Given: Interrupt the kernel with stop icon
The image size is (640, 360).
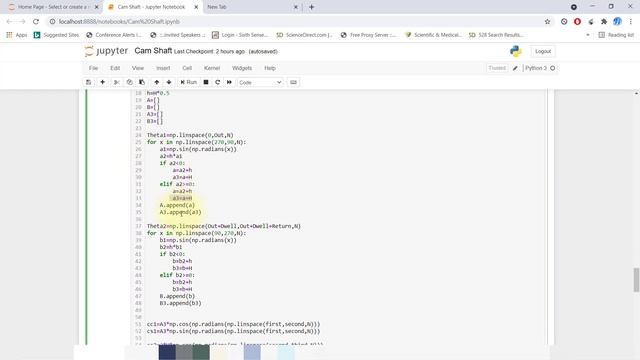Looking at the screenshot, I should [x=206, y=82].
